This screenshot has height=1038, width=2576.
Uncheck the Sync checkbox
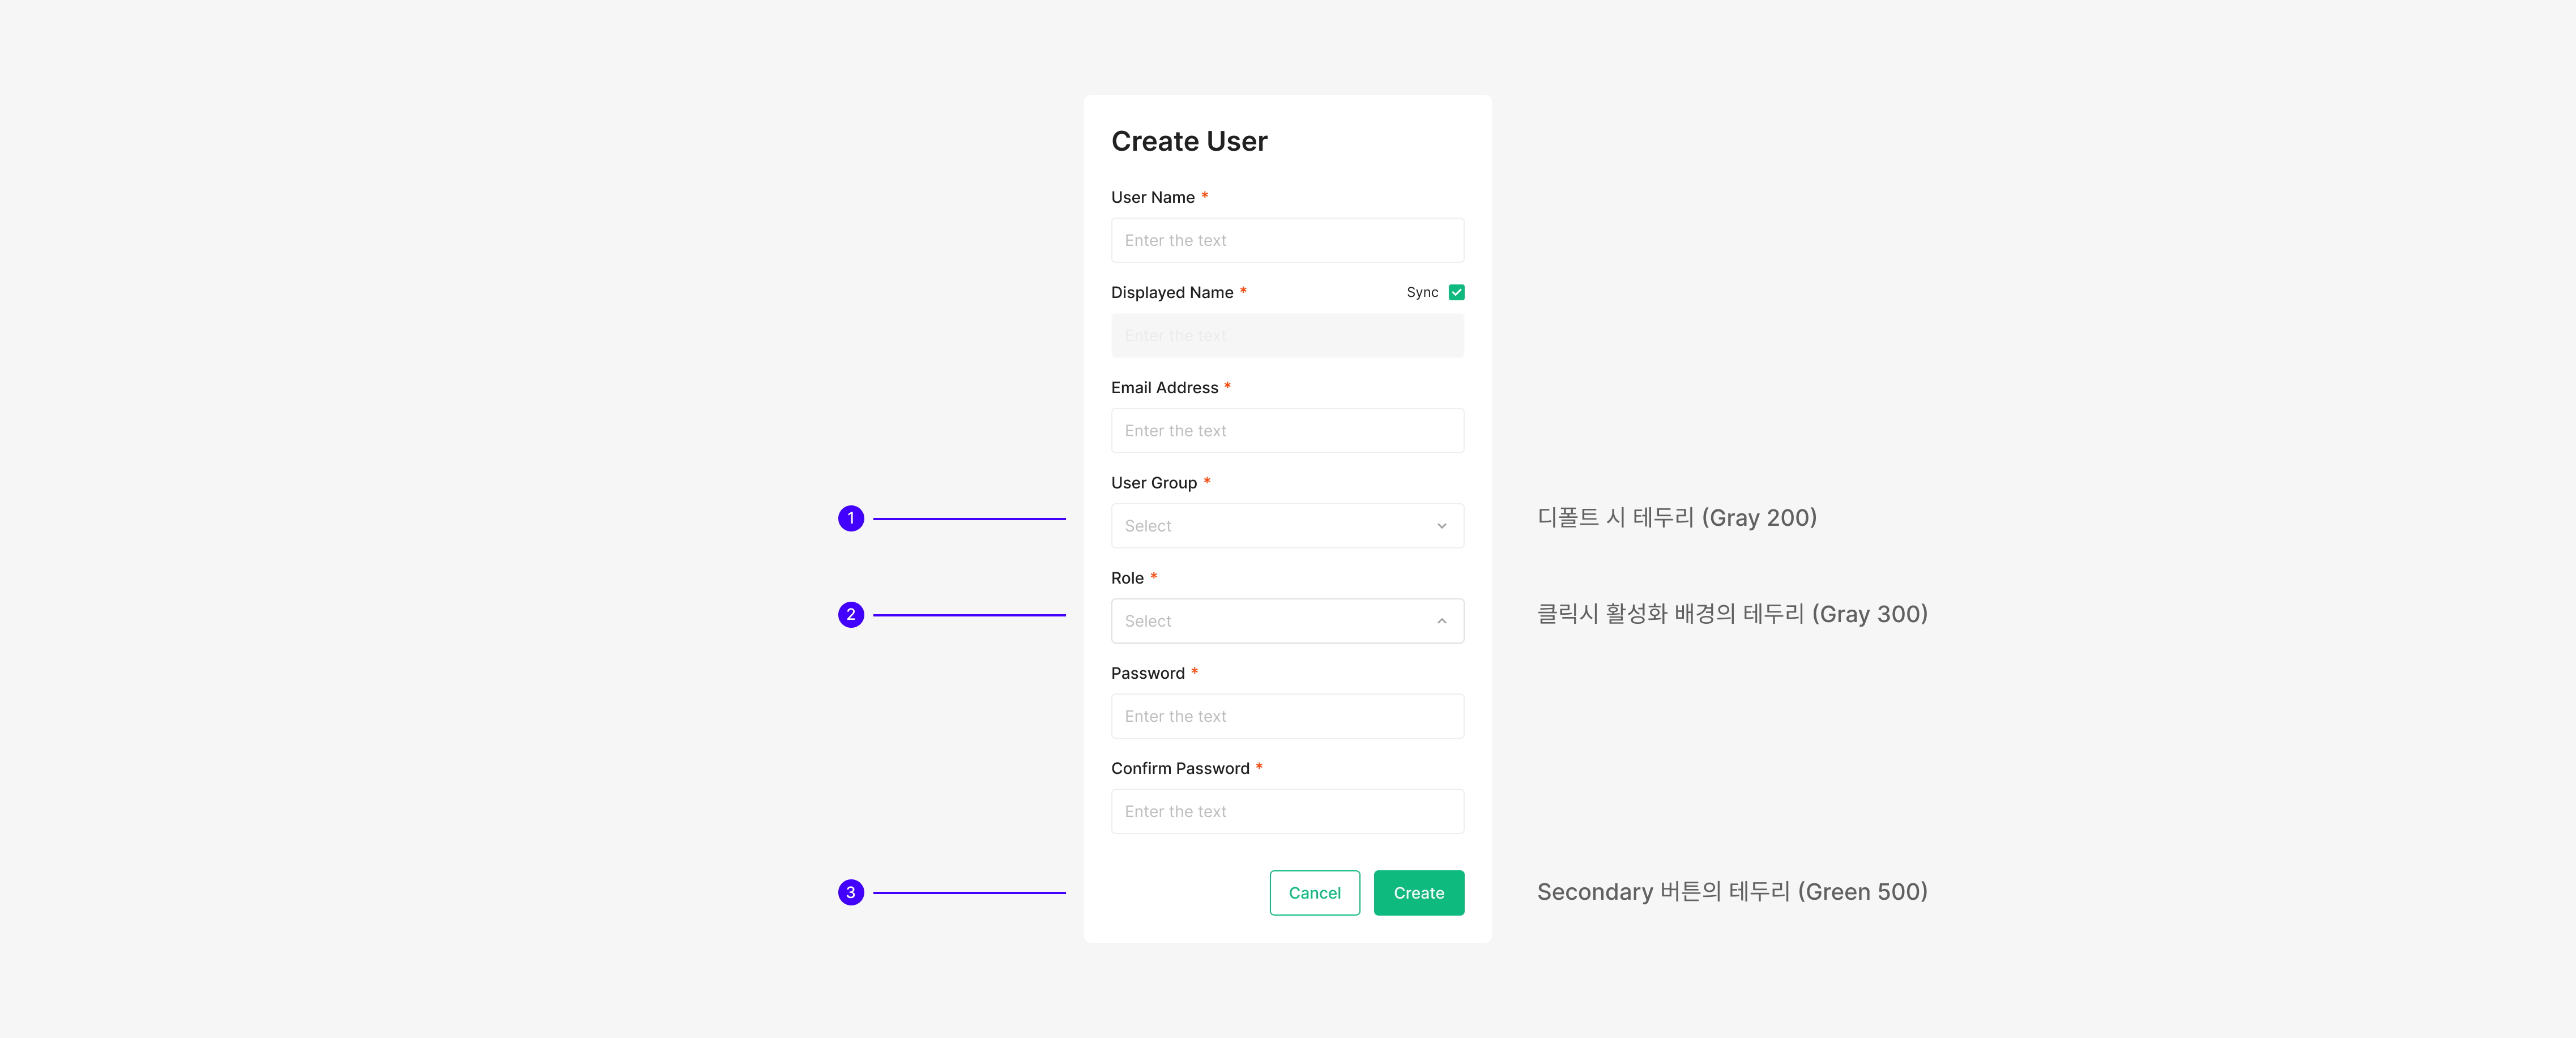(1456, 292)
